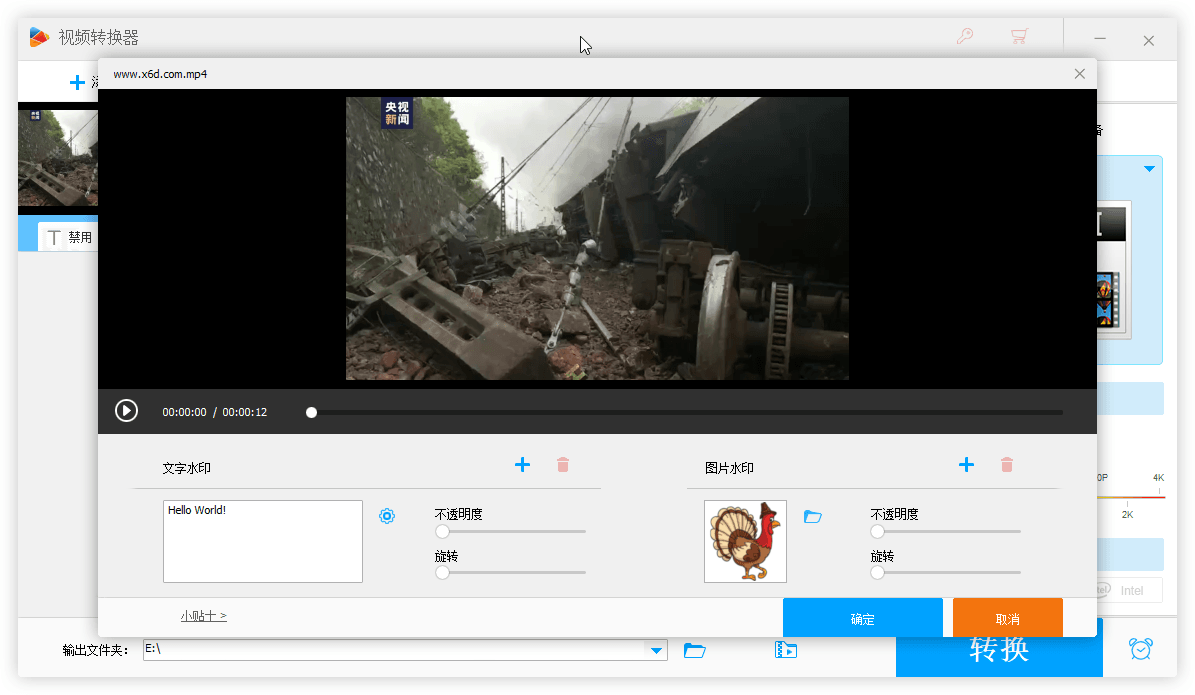1195x695 pixels.
Task: Add another image watermark using the plus icon
Action: click(966, 464)
